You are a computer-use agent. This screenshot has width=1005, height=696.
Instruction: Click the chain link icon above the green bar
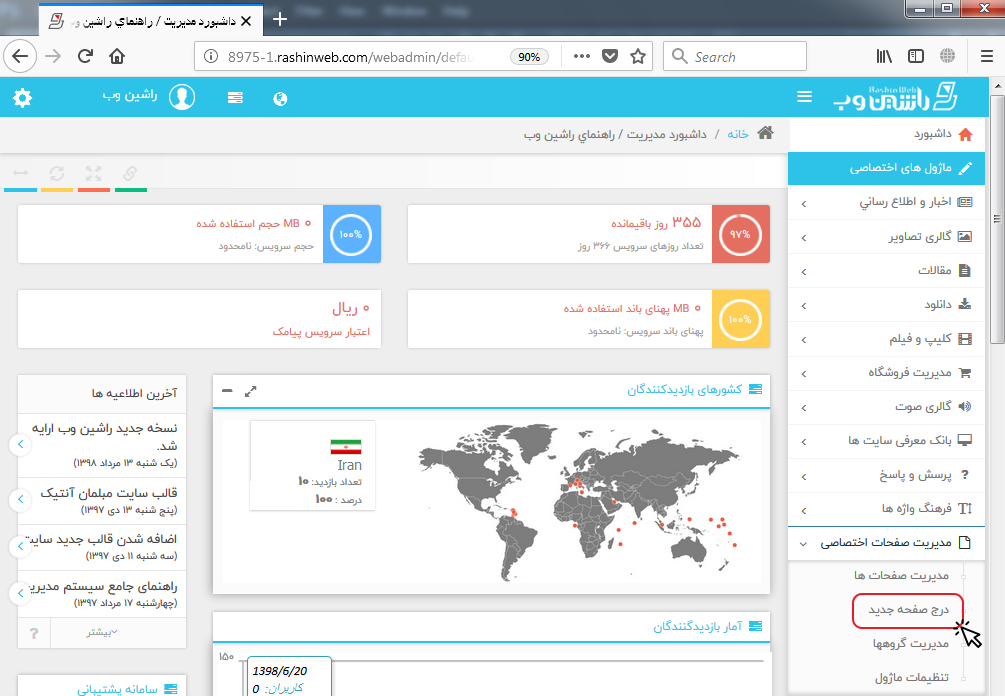pyautogui.click(x=130, y=173)
